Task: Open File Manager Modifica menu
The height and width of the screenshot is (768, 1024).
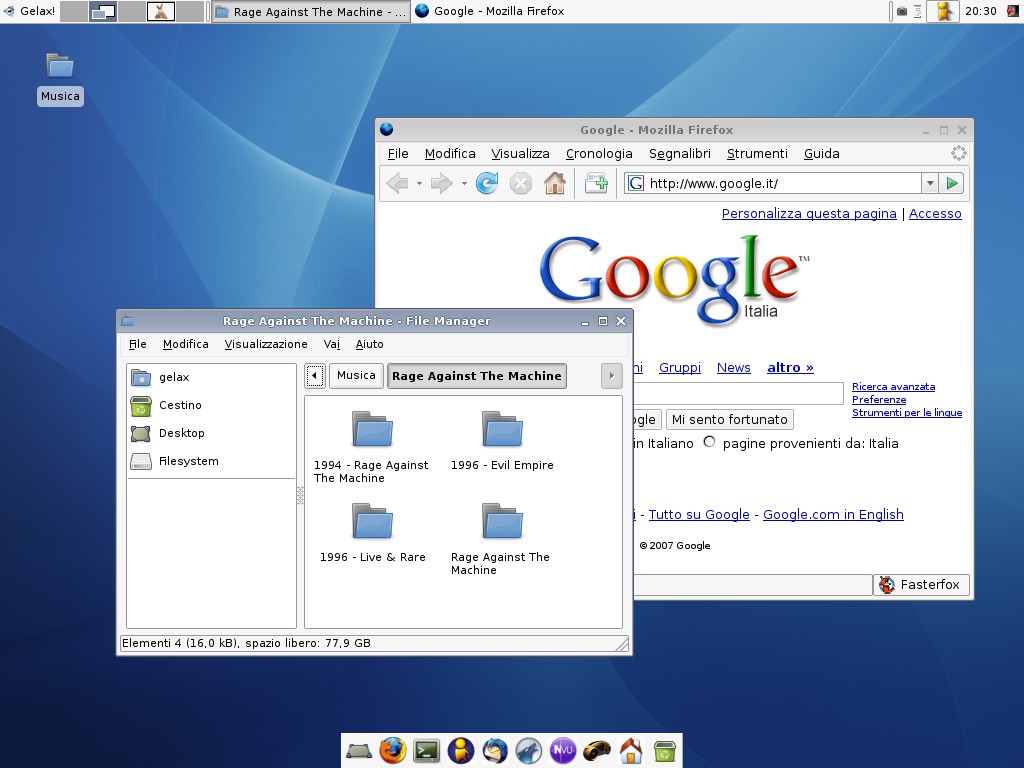Action: click(x=185, y=344)
